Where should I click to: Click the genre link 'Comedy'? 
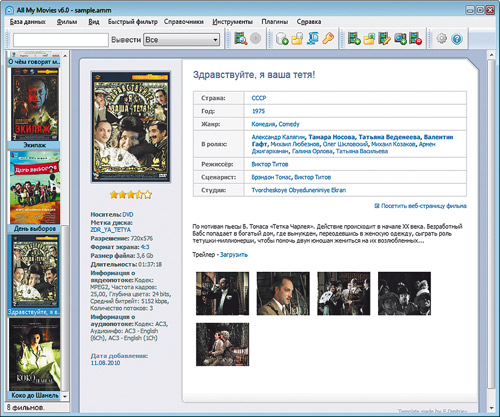click(x=289, y=124)
